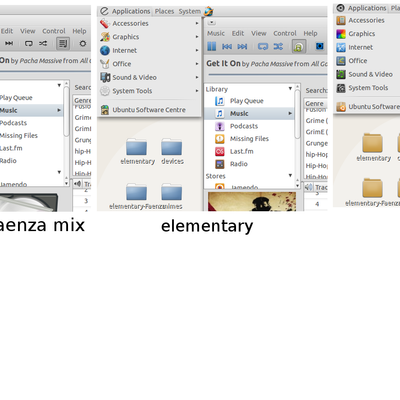Screen dimensions: 400x400
Task: Open the System menu in the elementary top bar
Action: coord(189,11)
